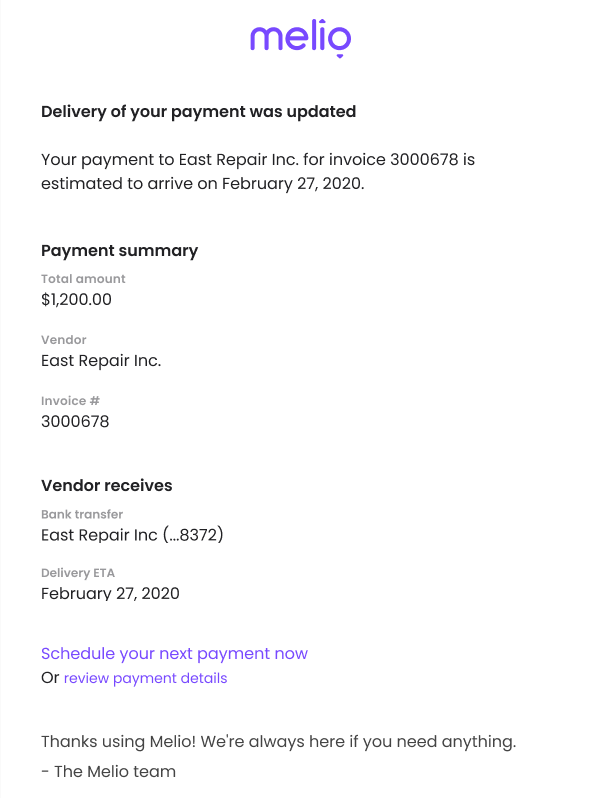Follow the review payment details link
Viewport: 593px width, 798px height.
click(145, 678)
